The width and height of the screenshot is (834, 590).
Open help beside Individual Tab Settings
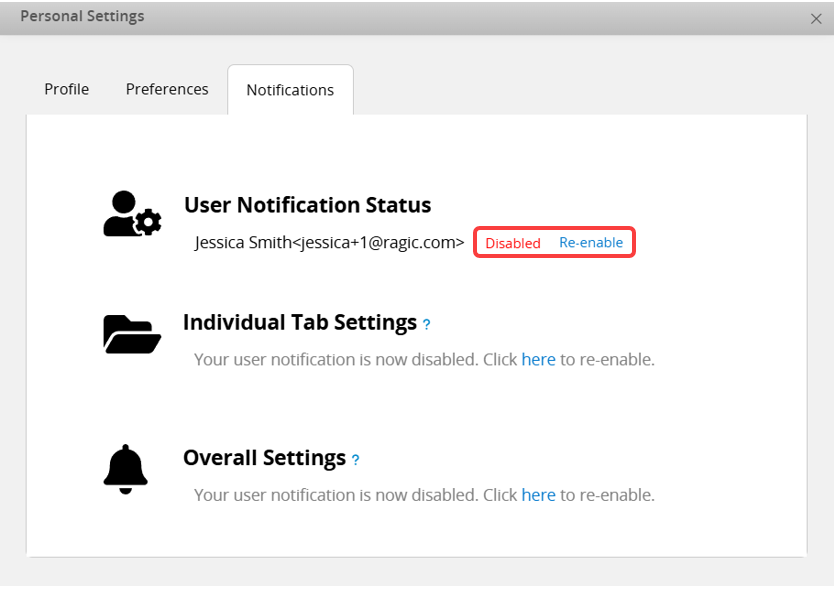point(426,325)
